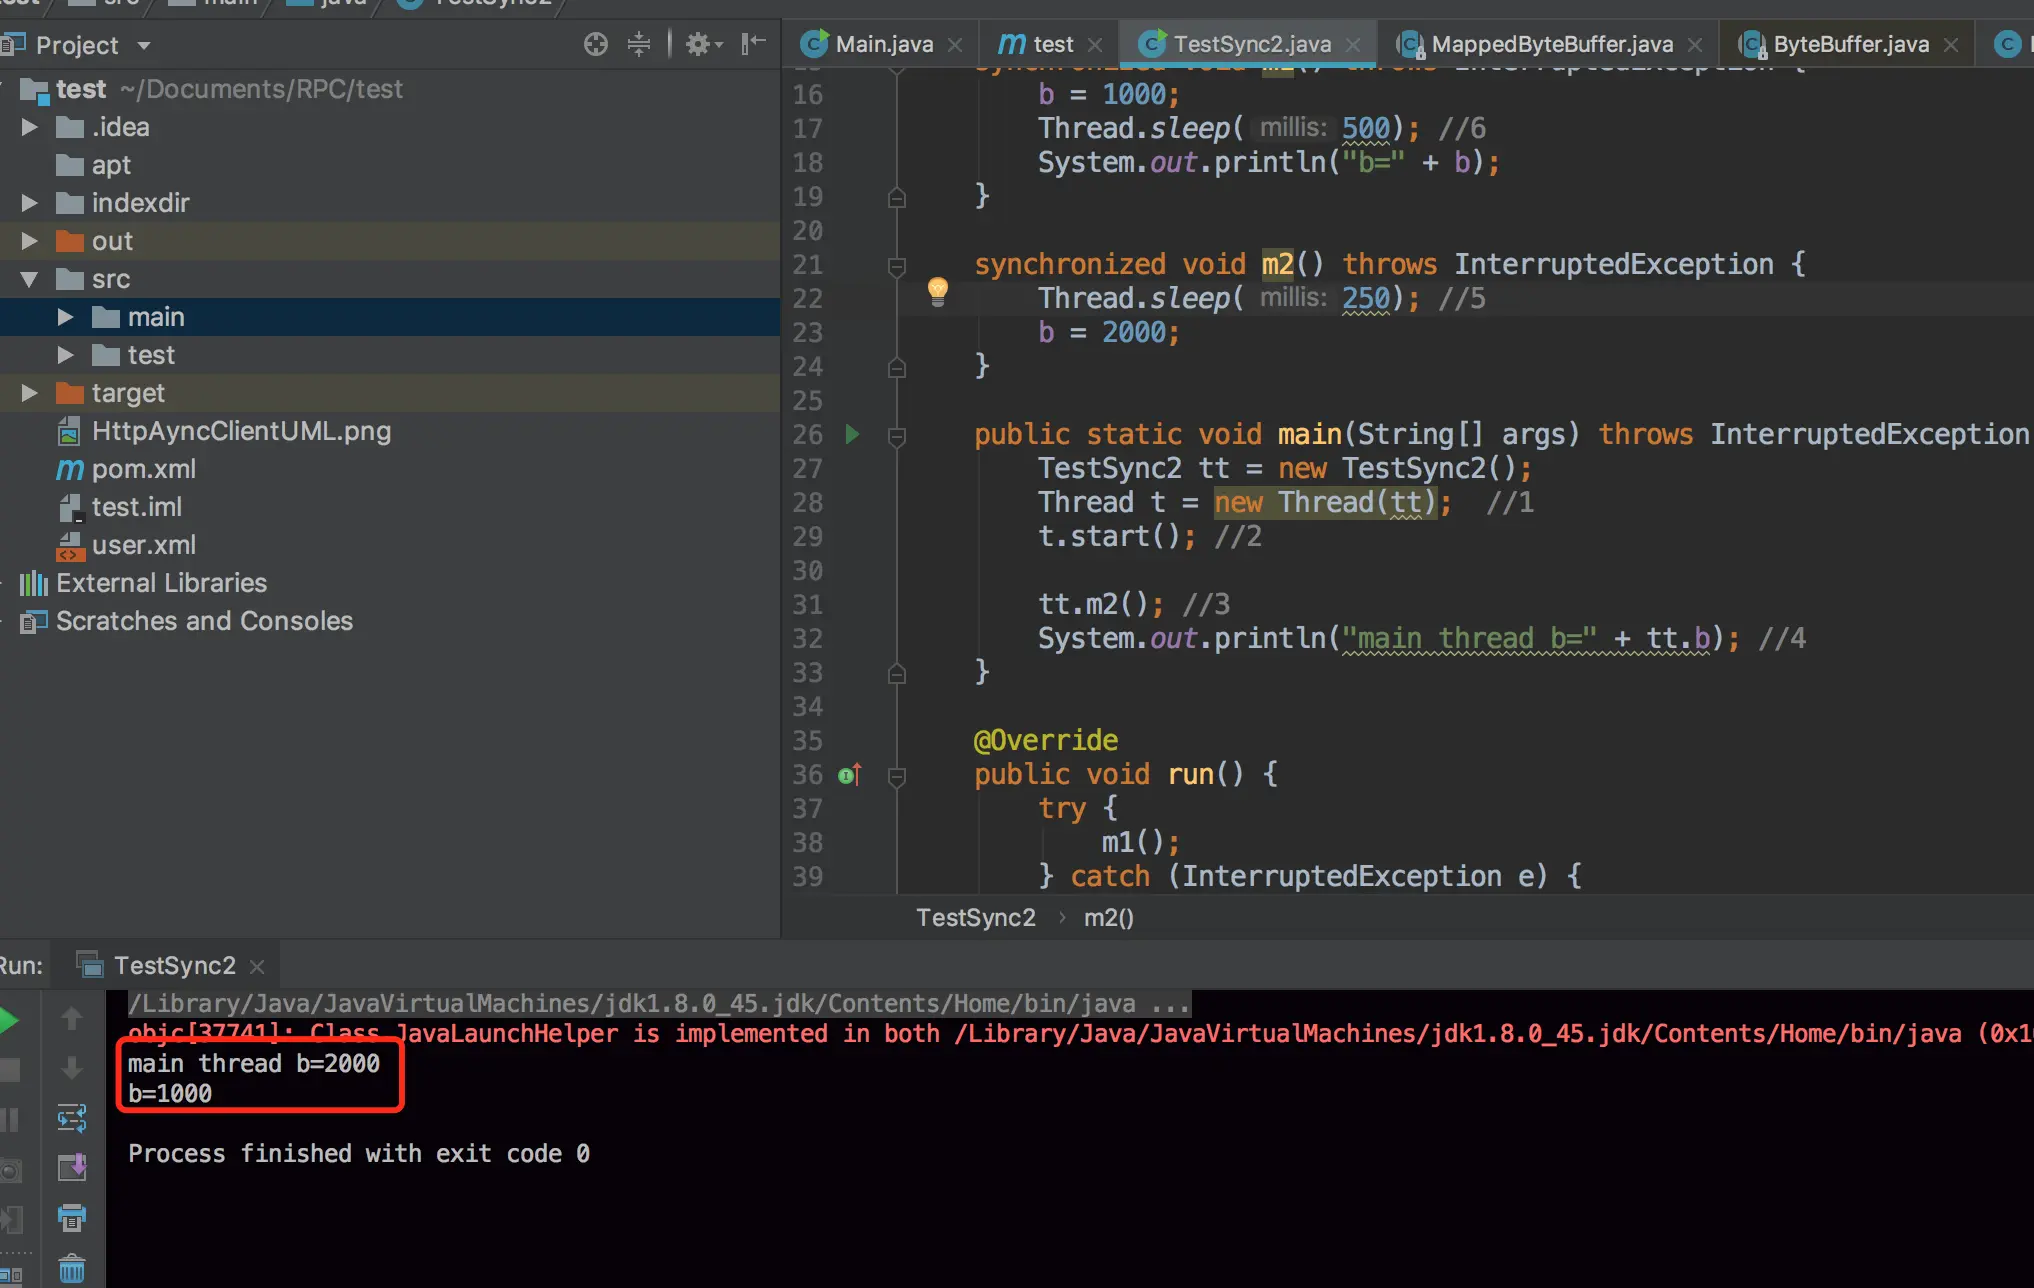The width and height of the screenshot is (2034, 1288).
Task: Expand the target folder
Action: pos(29,393)
